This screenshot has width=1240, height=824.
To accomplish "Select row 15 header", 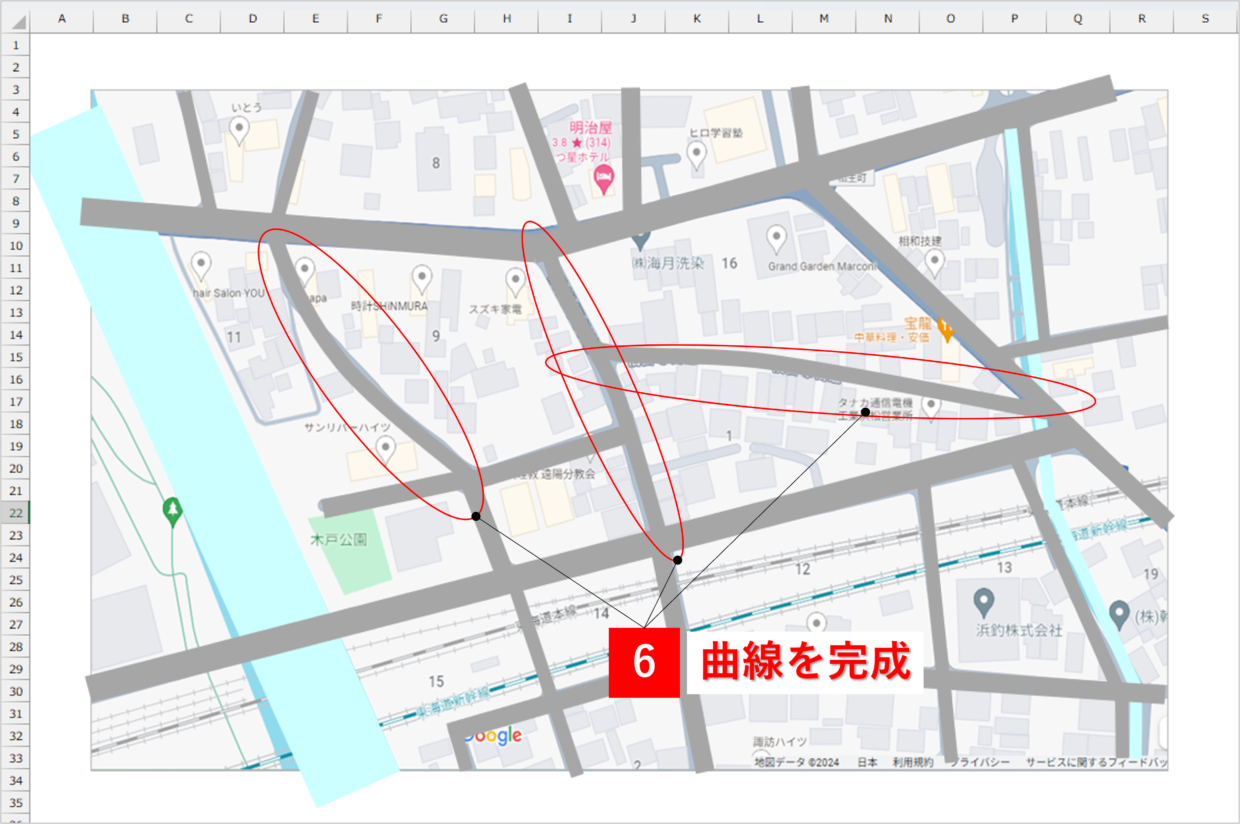I will pos(15,357).
